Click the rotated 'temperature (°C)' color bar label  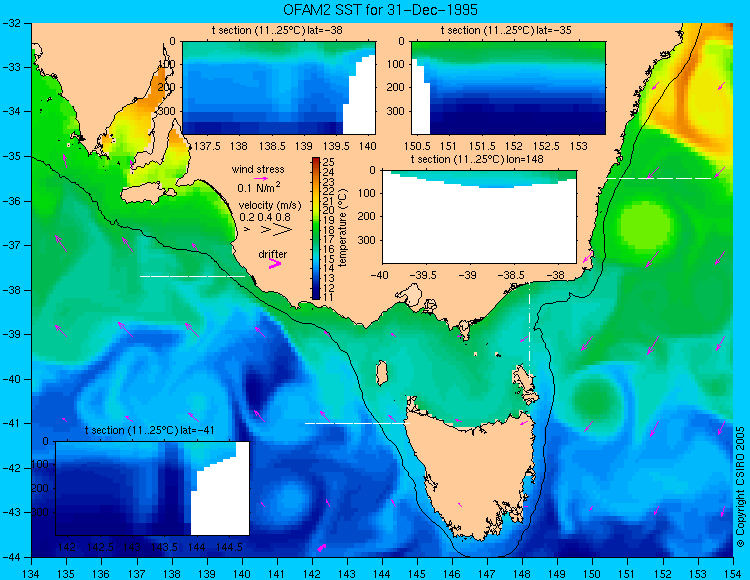(342, 228)
